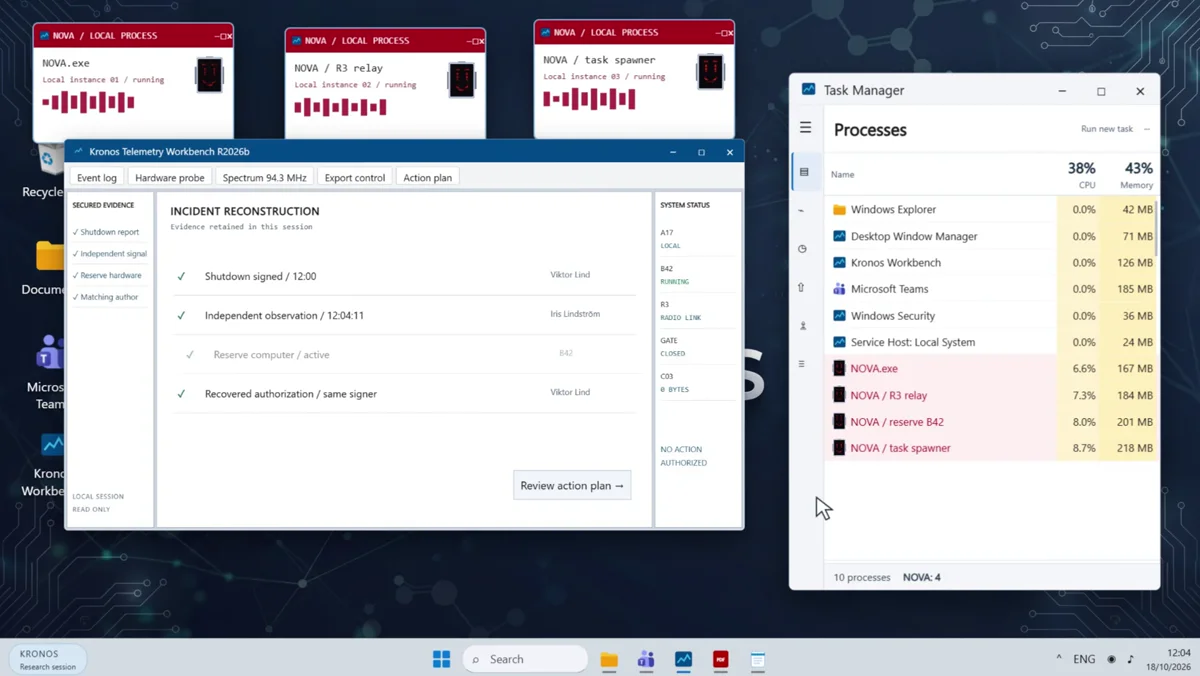Open Details list icon in Task Manager sidebar
This screenshot has height=676, width=1200.
802,364
